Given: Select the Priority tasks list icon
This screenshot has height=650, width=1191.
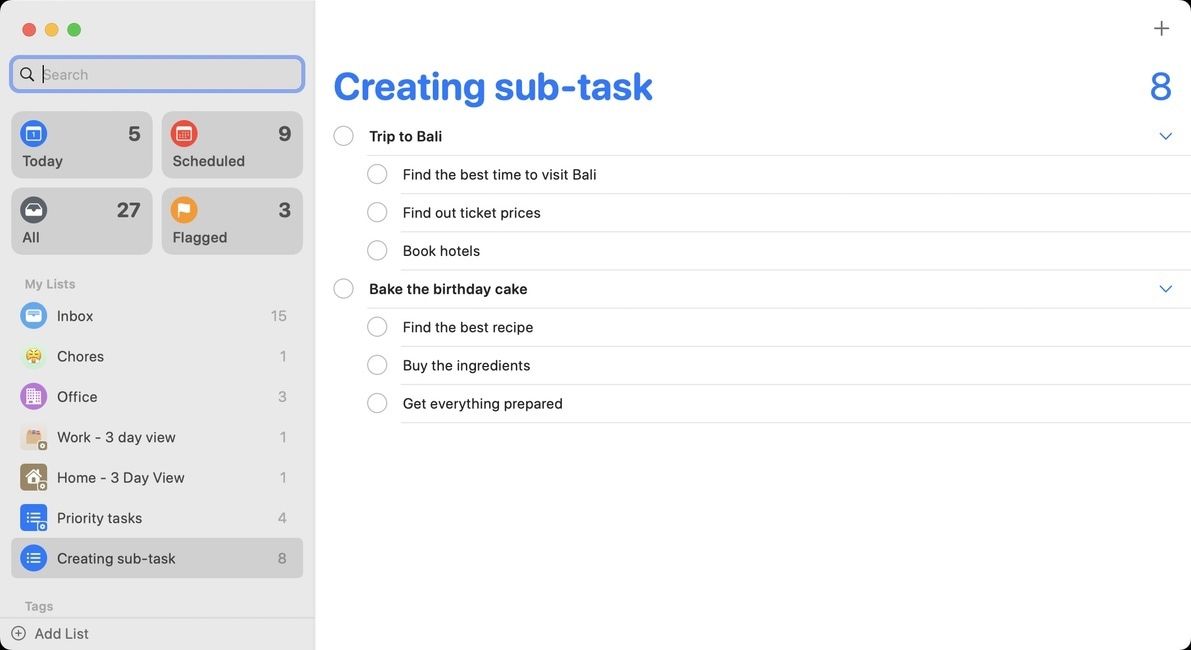Looking at the screenshot, I should (x=33, y=517).
